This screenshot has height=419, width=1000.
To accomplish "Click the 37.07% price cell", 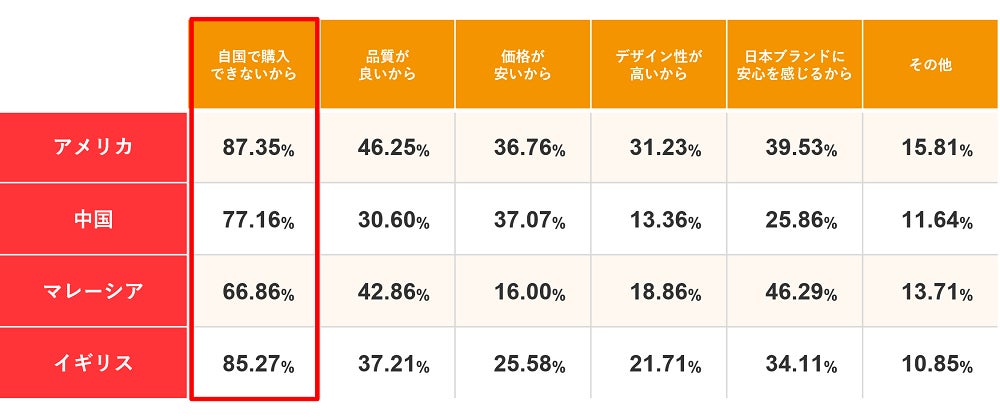I will click(x=529, y=220).
